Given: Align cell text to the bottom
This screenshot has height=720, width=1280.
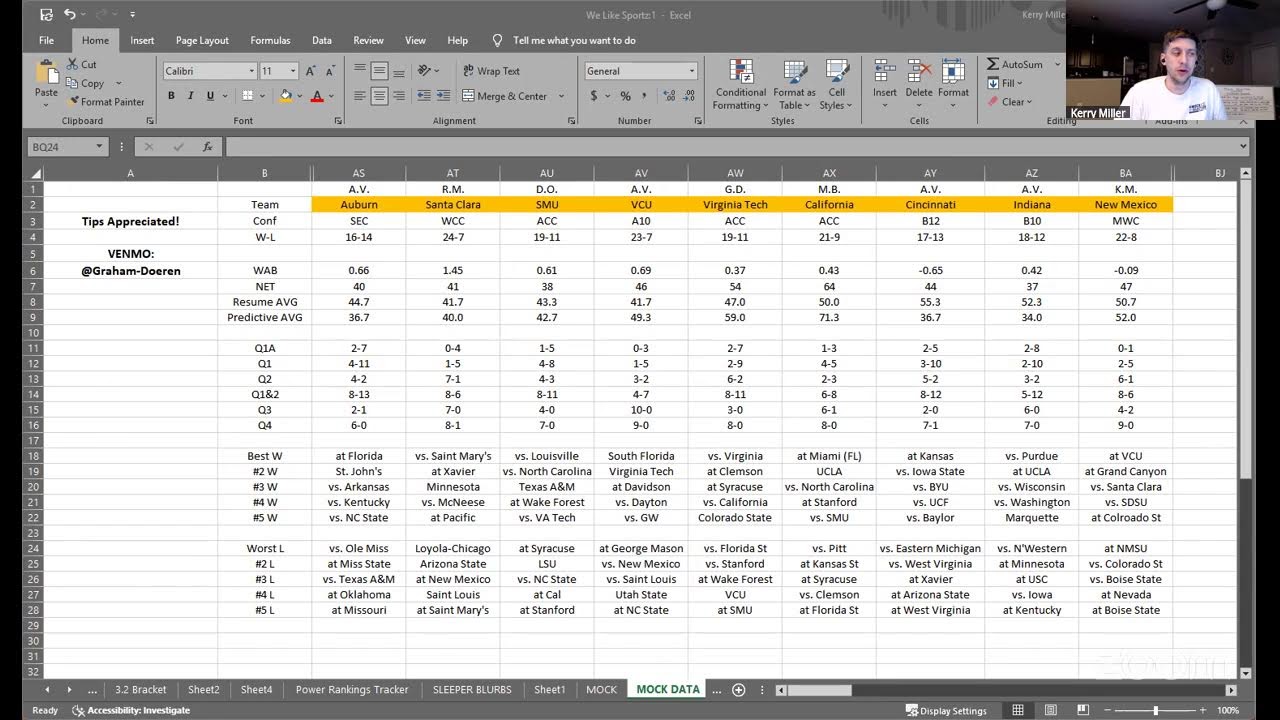Looking at the screenshot, I should (398, 71).
